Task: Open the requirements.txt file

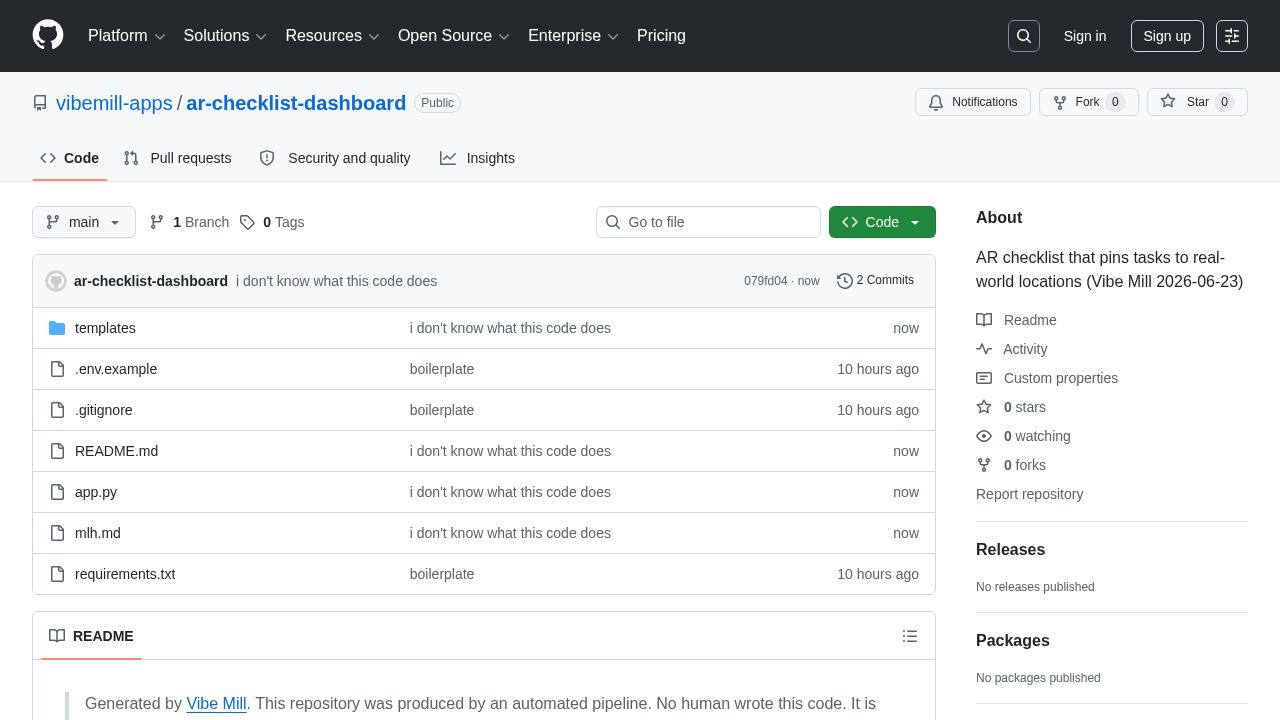Action: click(x=125, y=574)
